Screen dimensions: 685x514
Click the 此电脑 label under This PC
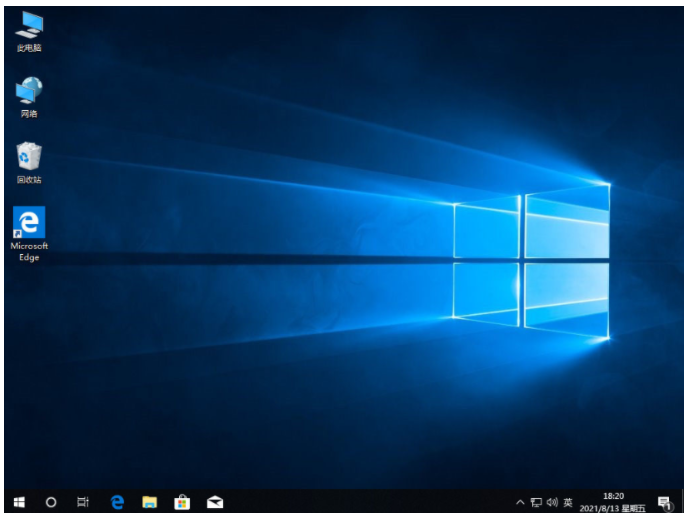29,48
